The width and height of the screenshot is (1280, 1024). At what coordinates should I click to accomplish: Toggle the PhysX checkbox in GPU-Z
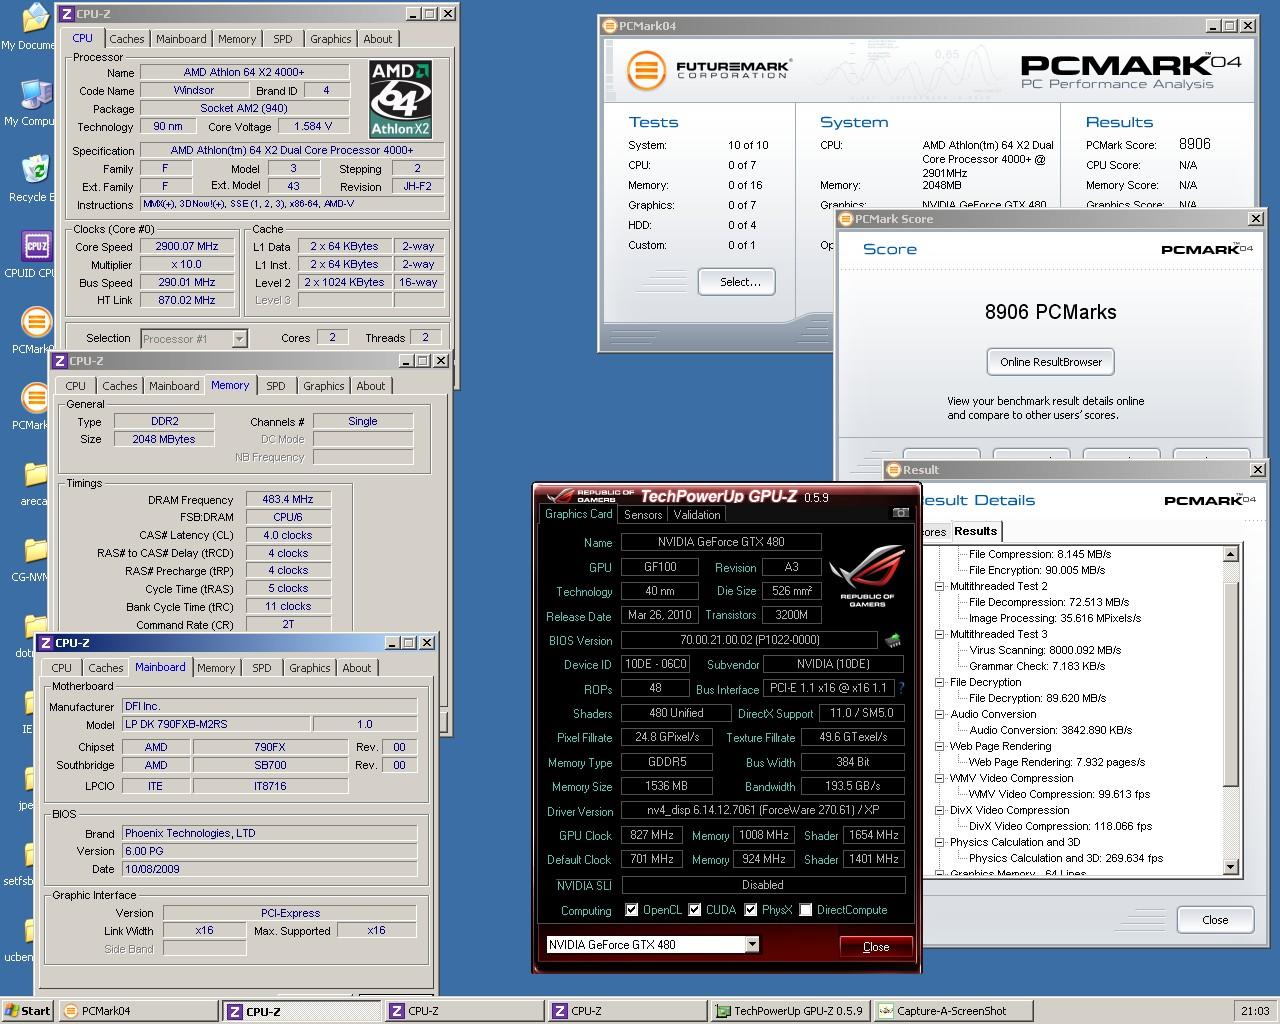[749, 910]
